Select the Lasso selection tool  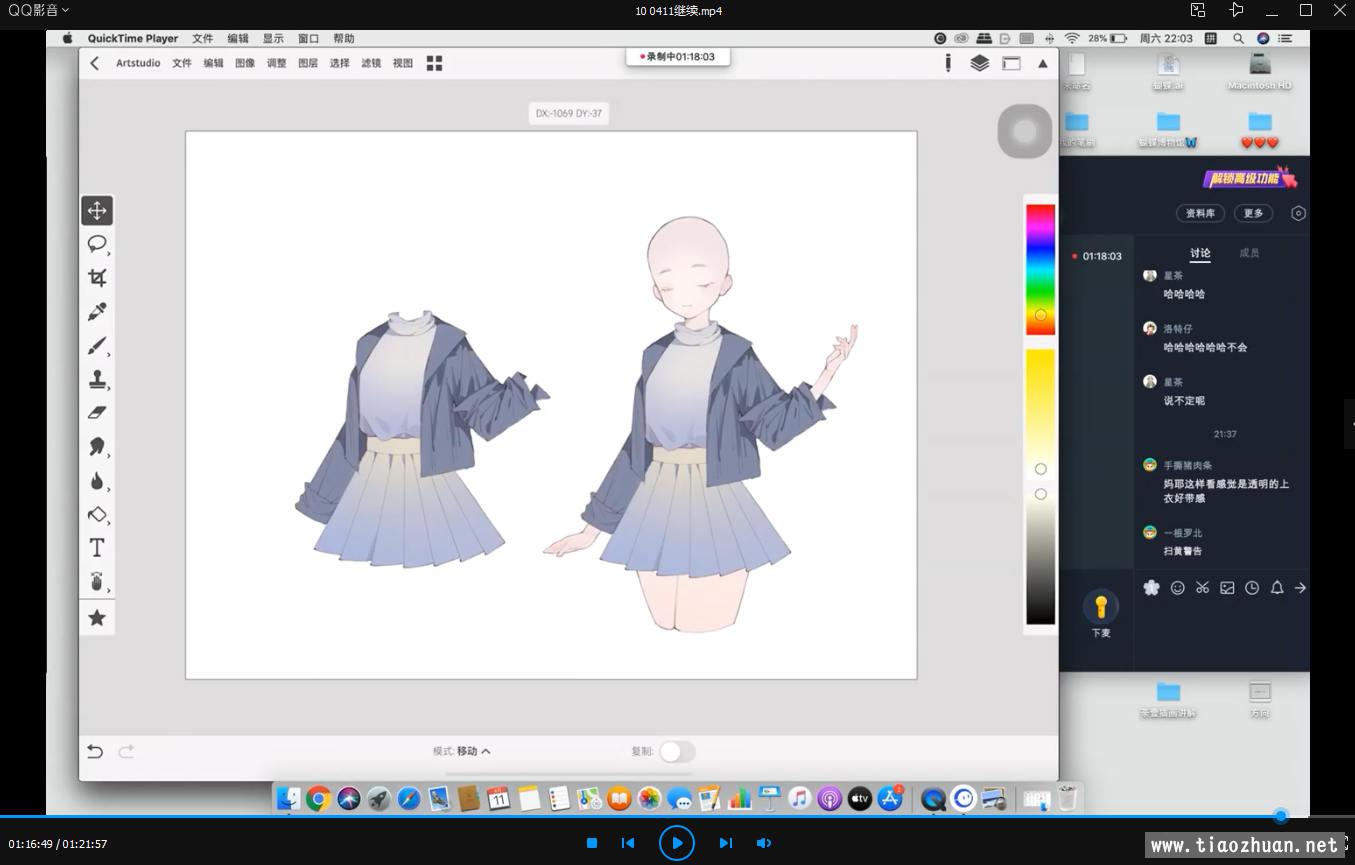[x=97, y=244]
